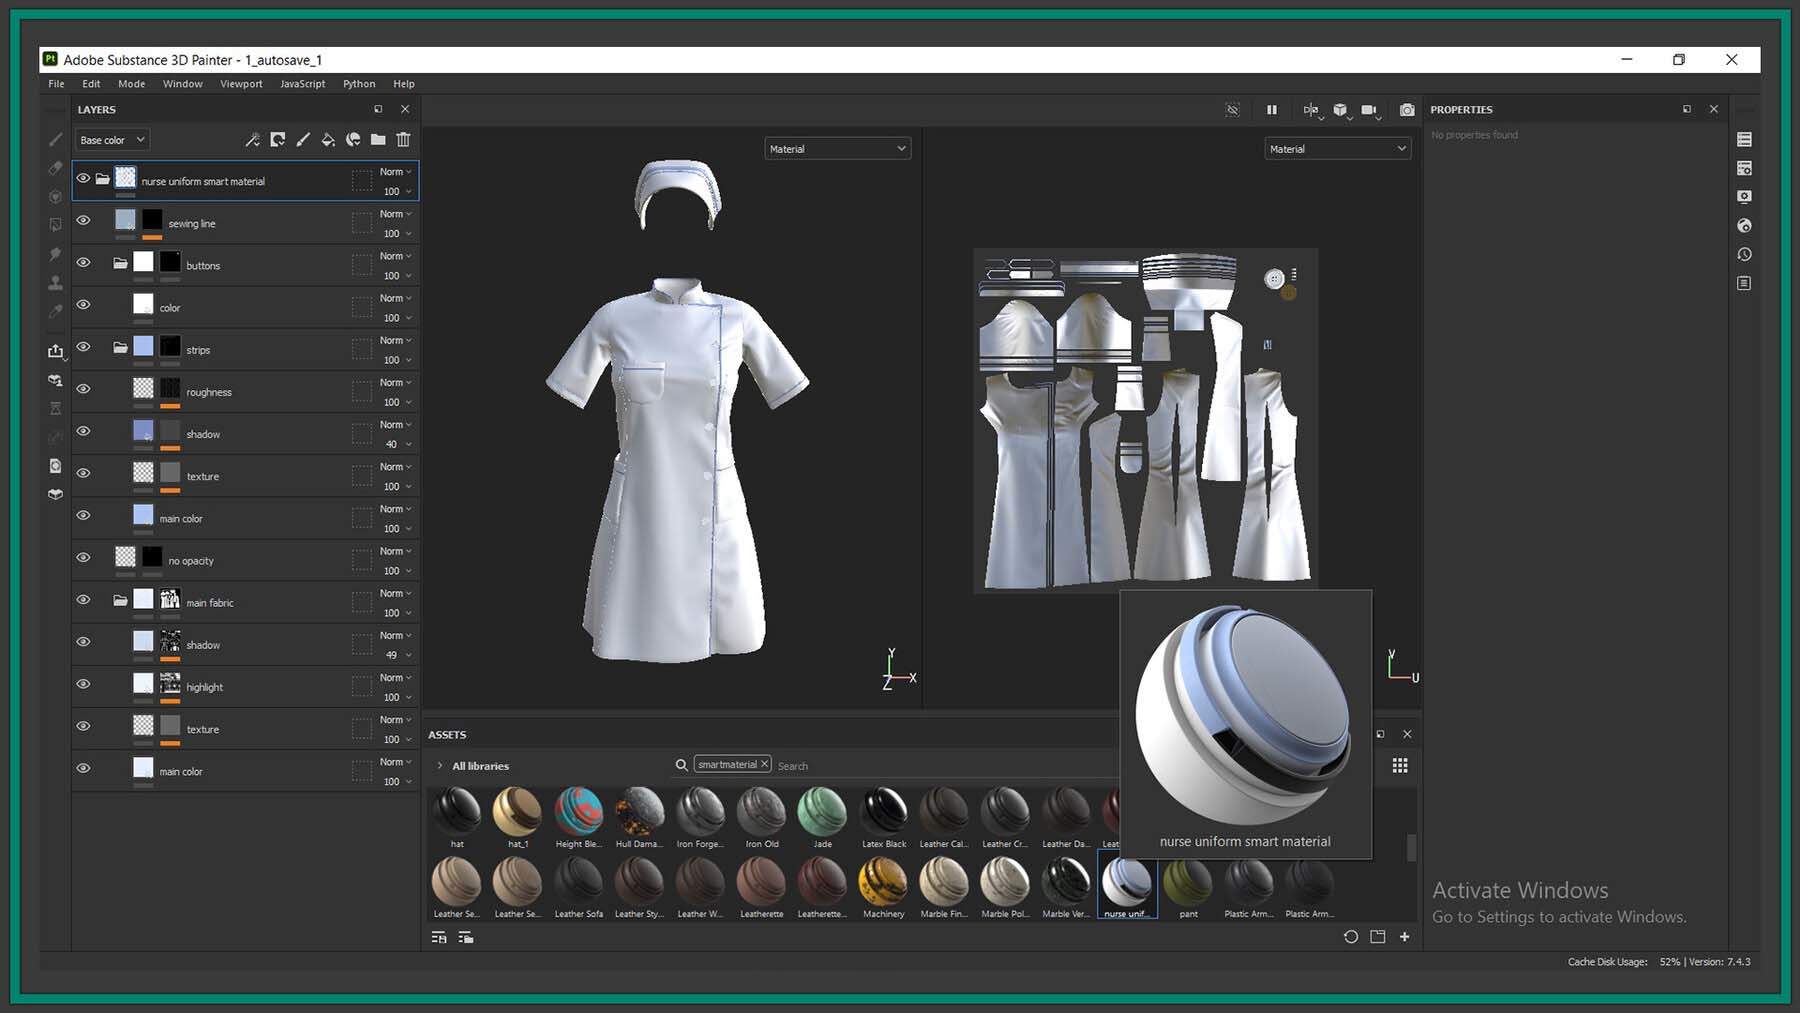Toggle visibility of the buttons folder

click(84, 262)
